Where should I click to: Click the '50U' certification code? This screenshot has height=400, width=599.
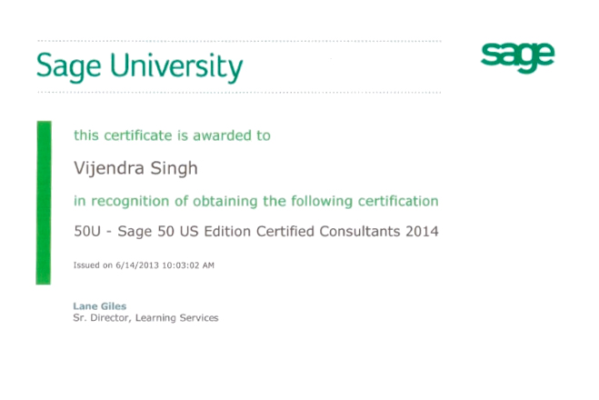[87, 231]
